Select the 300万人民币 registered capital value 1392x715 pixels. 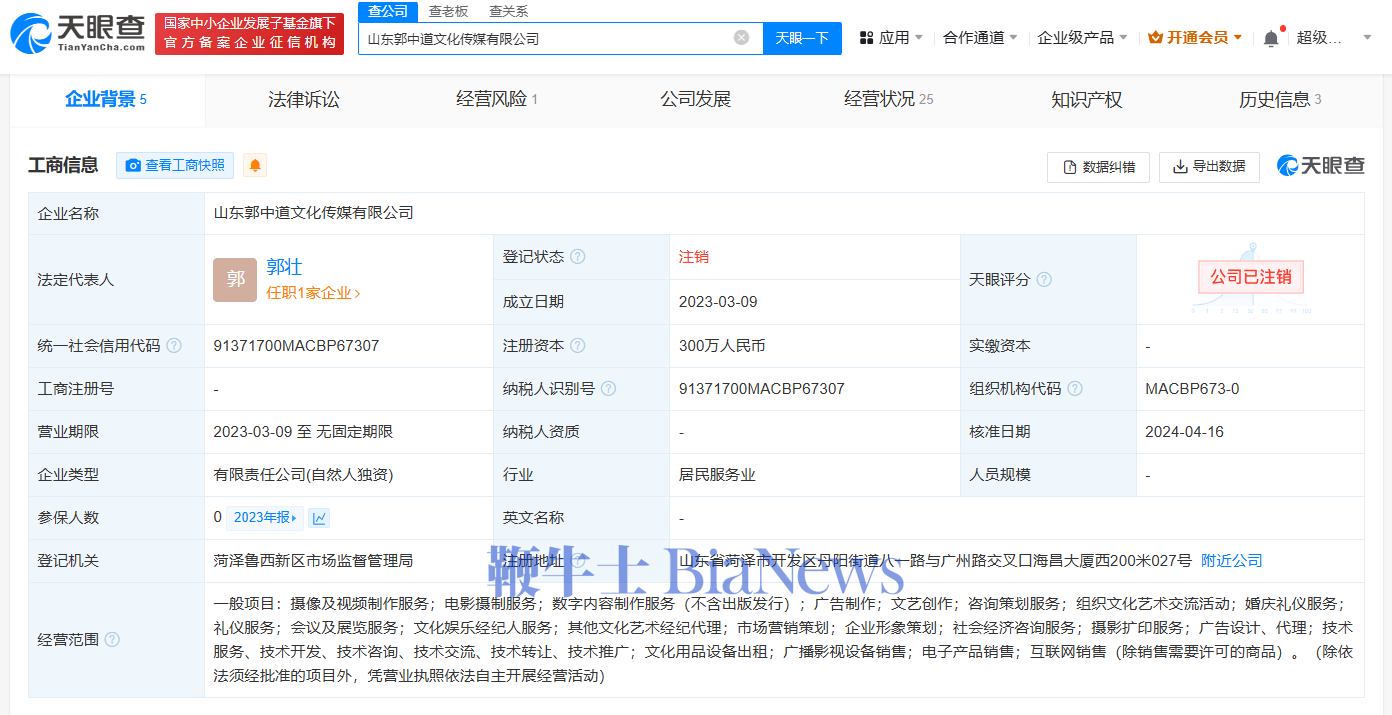coord(722,346)
